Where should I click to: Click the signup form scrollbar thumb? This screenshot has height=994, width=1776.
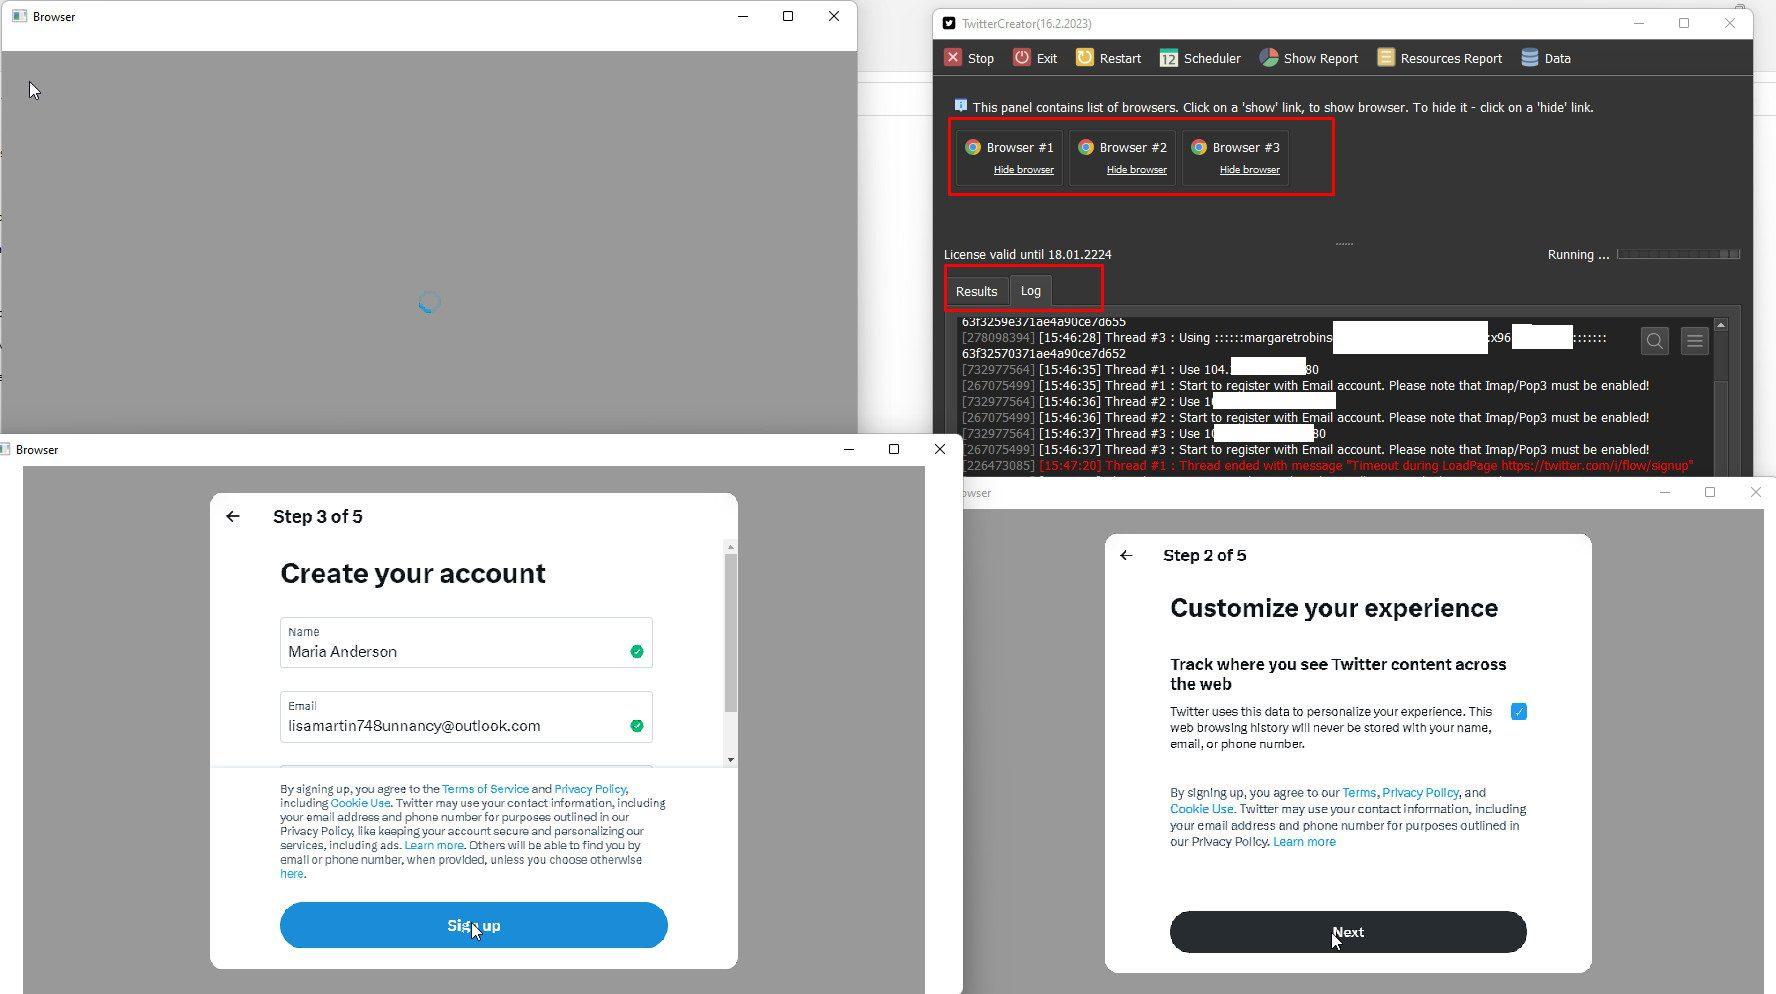731,632
